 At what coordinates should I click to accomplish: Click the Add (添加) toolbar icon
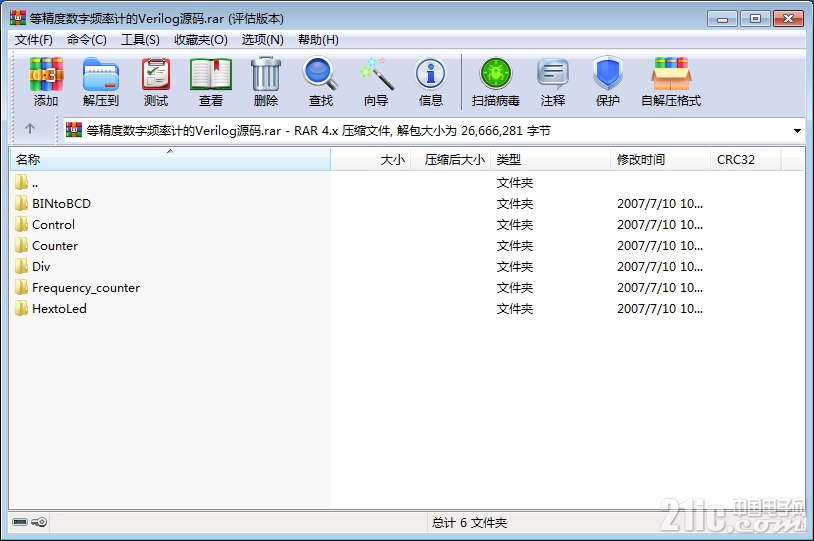tap(46, 75)
